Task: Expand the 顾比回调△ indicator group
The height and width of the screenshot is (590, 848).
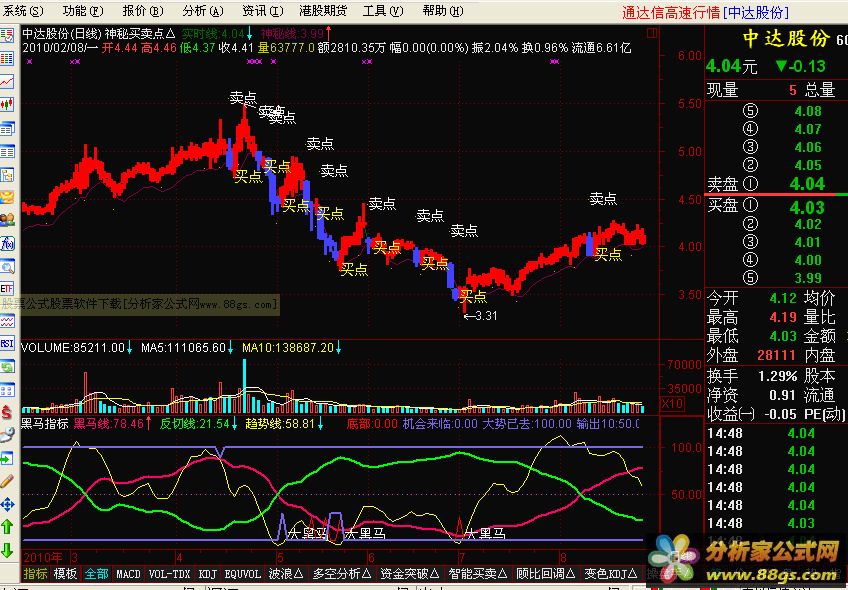Action: (546, 574)
